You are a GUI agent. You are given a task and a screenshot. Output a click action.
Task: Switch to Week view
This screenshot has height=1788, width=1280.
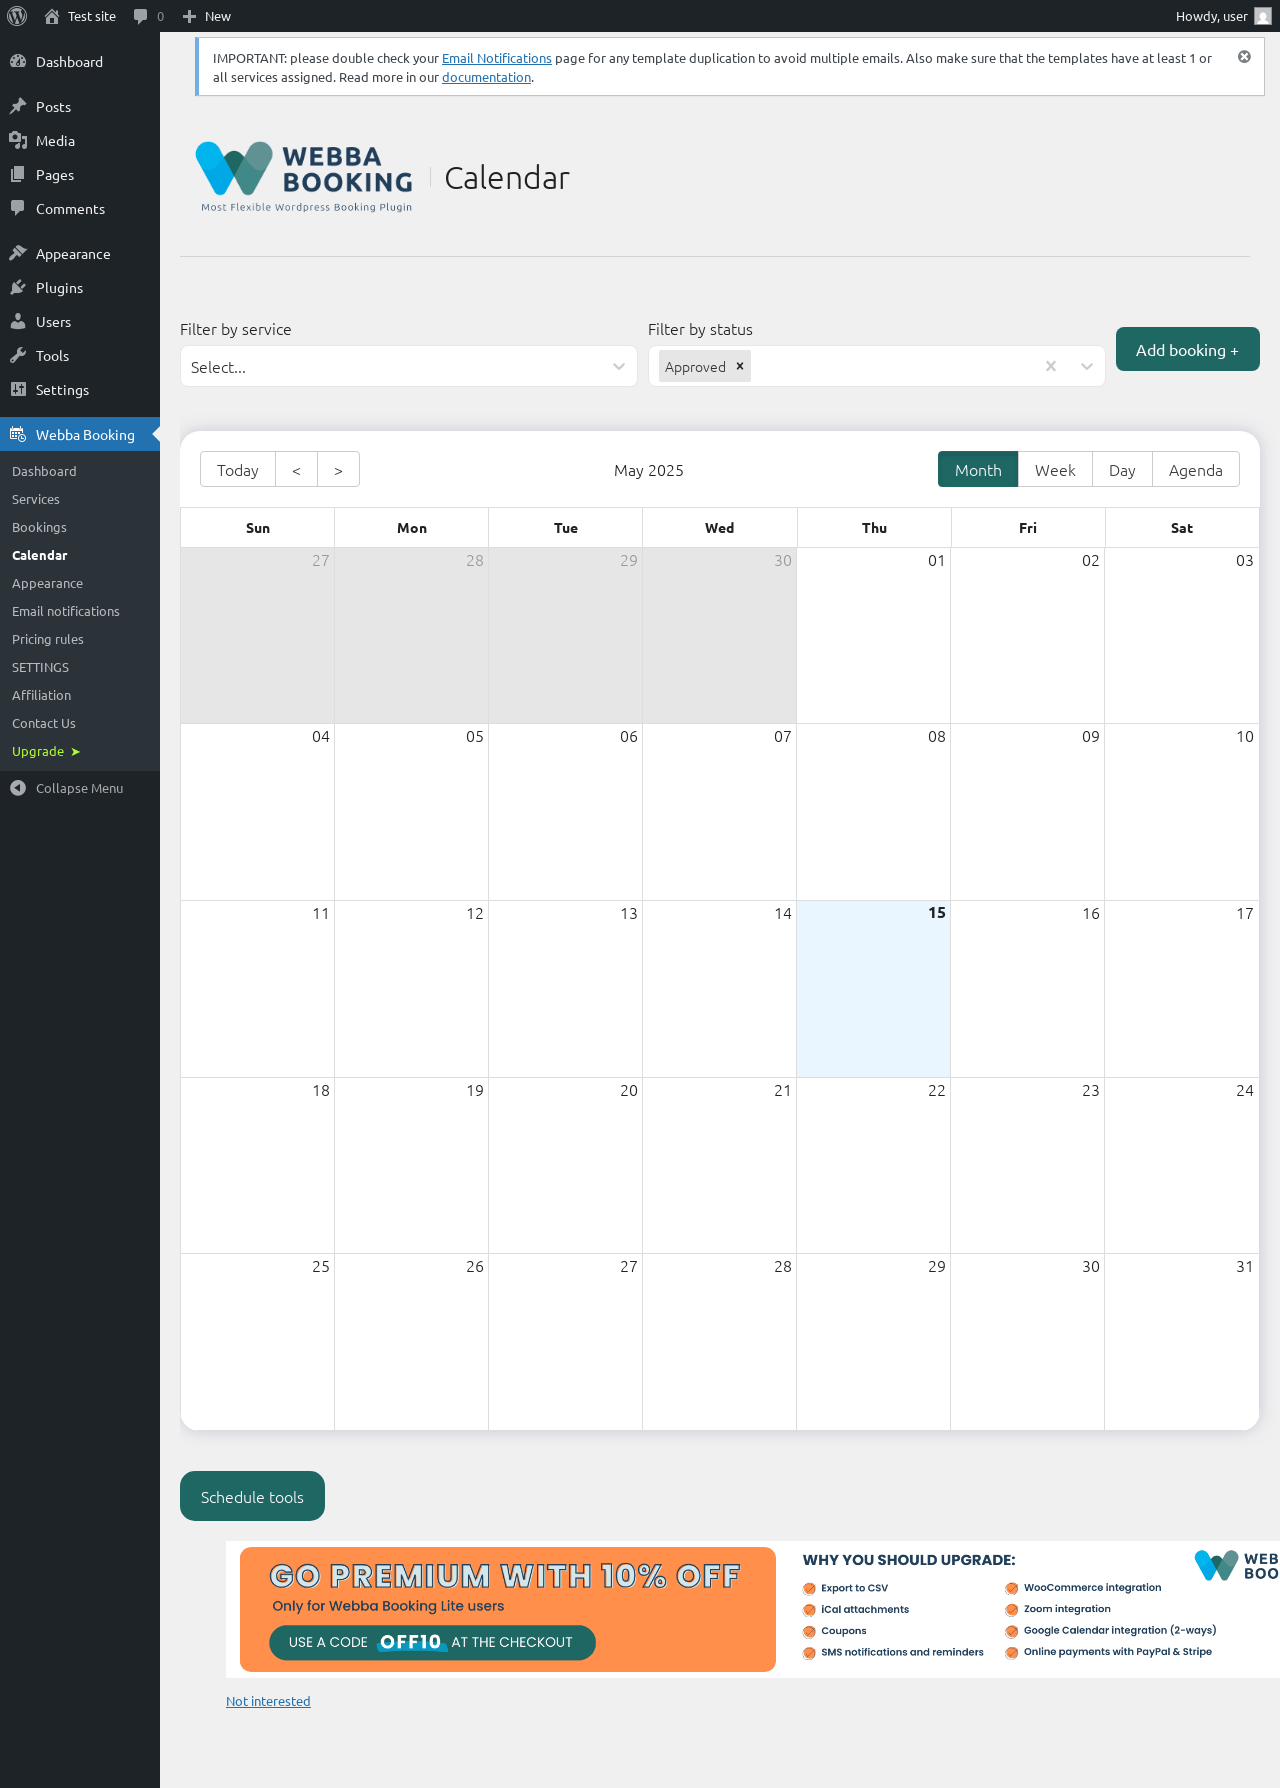(x=1055, y=470)
